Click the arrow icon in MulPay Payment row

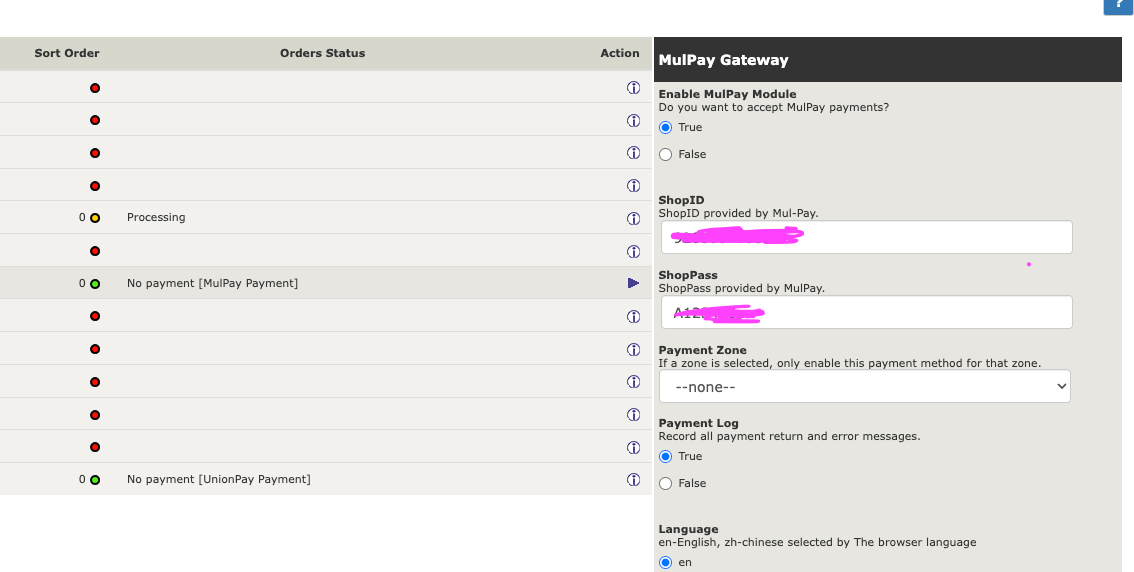click(634, 283)
